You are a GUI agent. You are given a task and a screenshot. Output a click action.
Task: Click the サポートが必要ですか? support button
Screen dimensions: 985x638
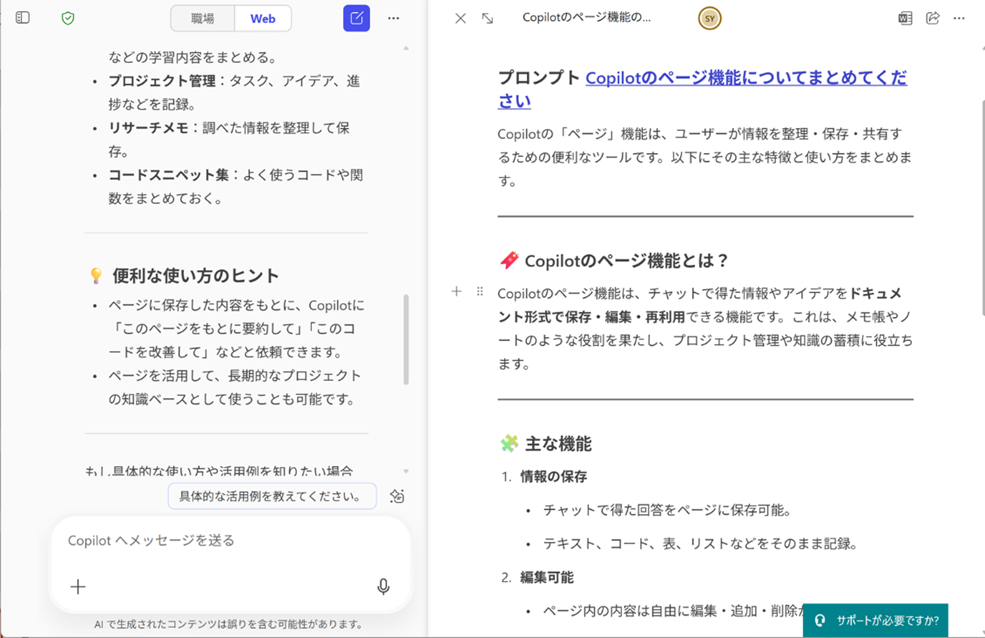click(x=875, y=620)
